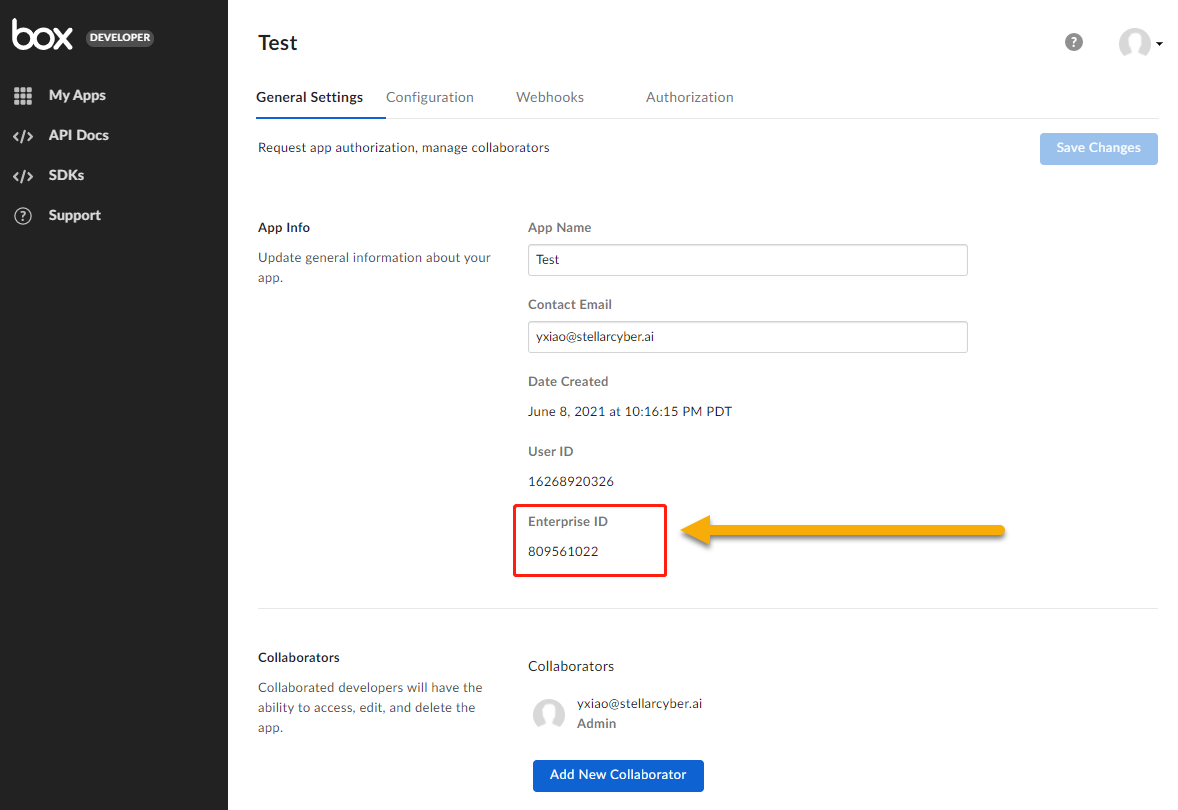This screenshot has width=1178, height=810.
Task: Go to the Authorization tab
Action: (x=690, y=97)
